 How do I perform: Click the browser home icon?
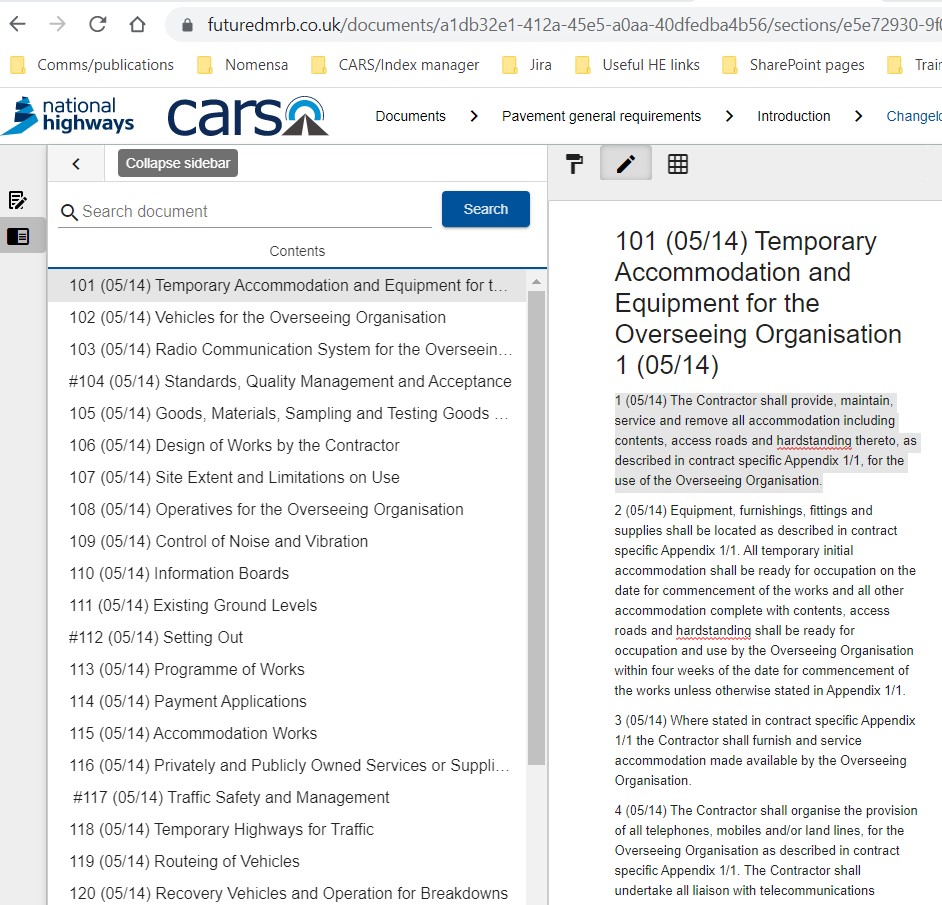pyautogui.click(x=137, y=24)
